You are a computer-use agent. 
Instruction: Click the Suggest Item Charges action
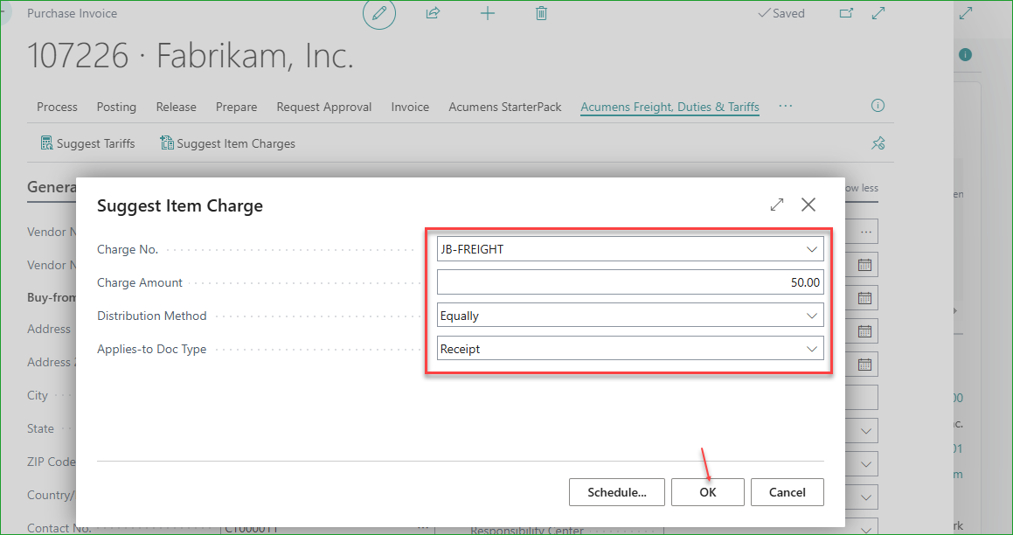228,143
